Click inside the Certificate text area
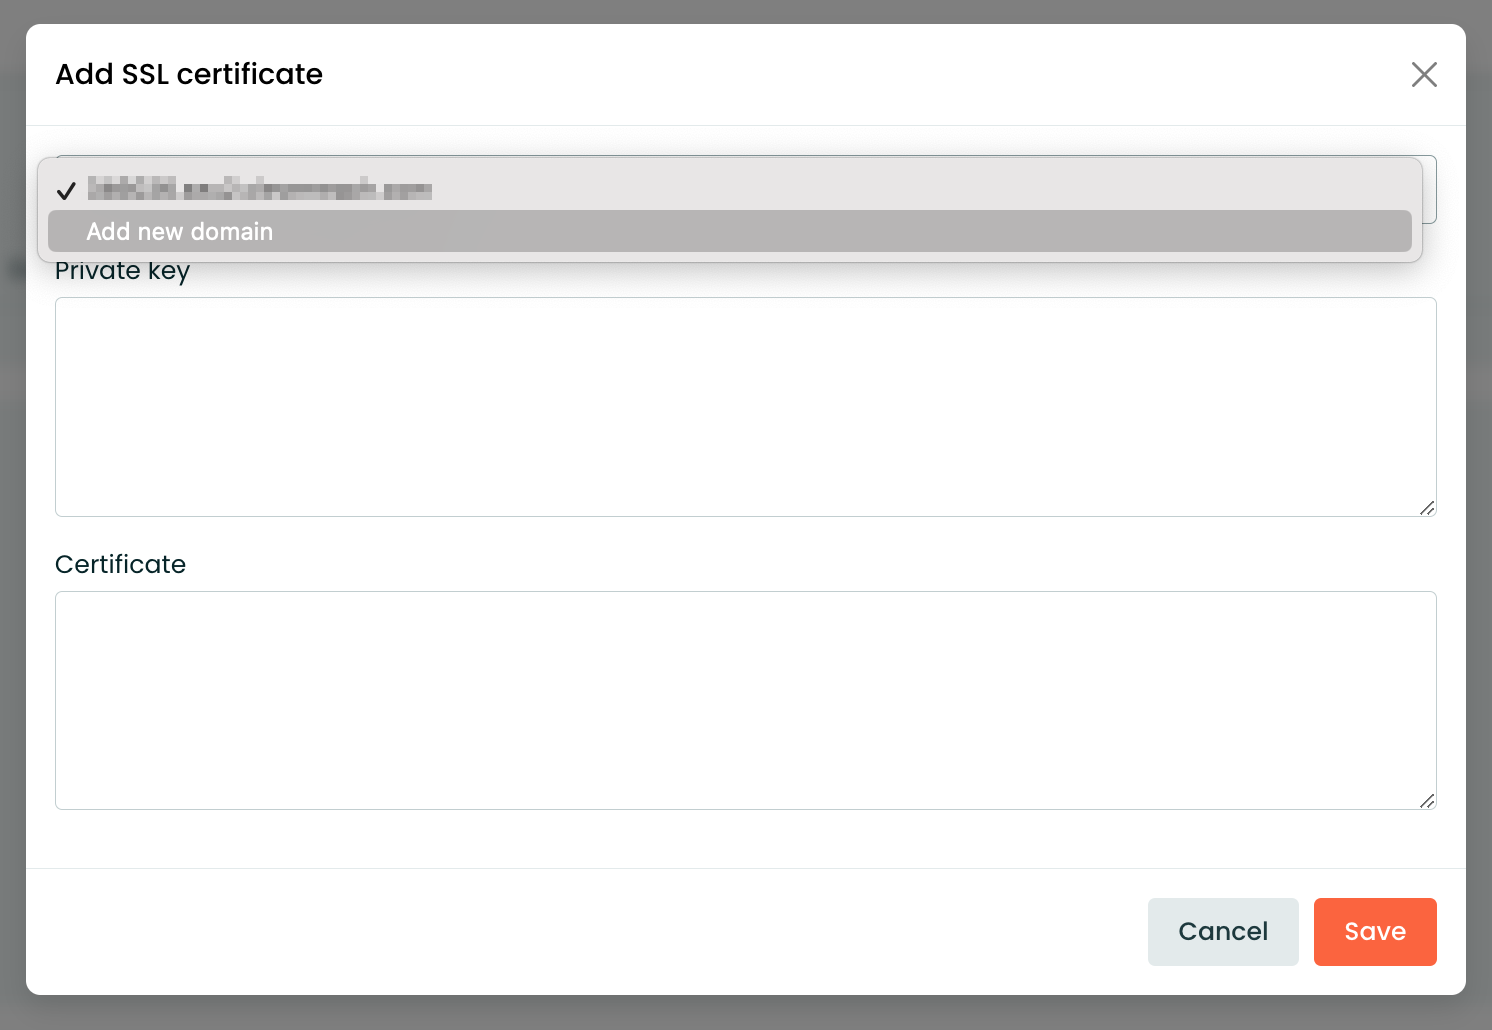This screenshot has width=1492, height=1030. 745,700
